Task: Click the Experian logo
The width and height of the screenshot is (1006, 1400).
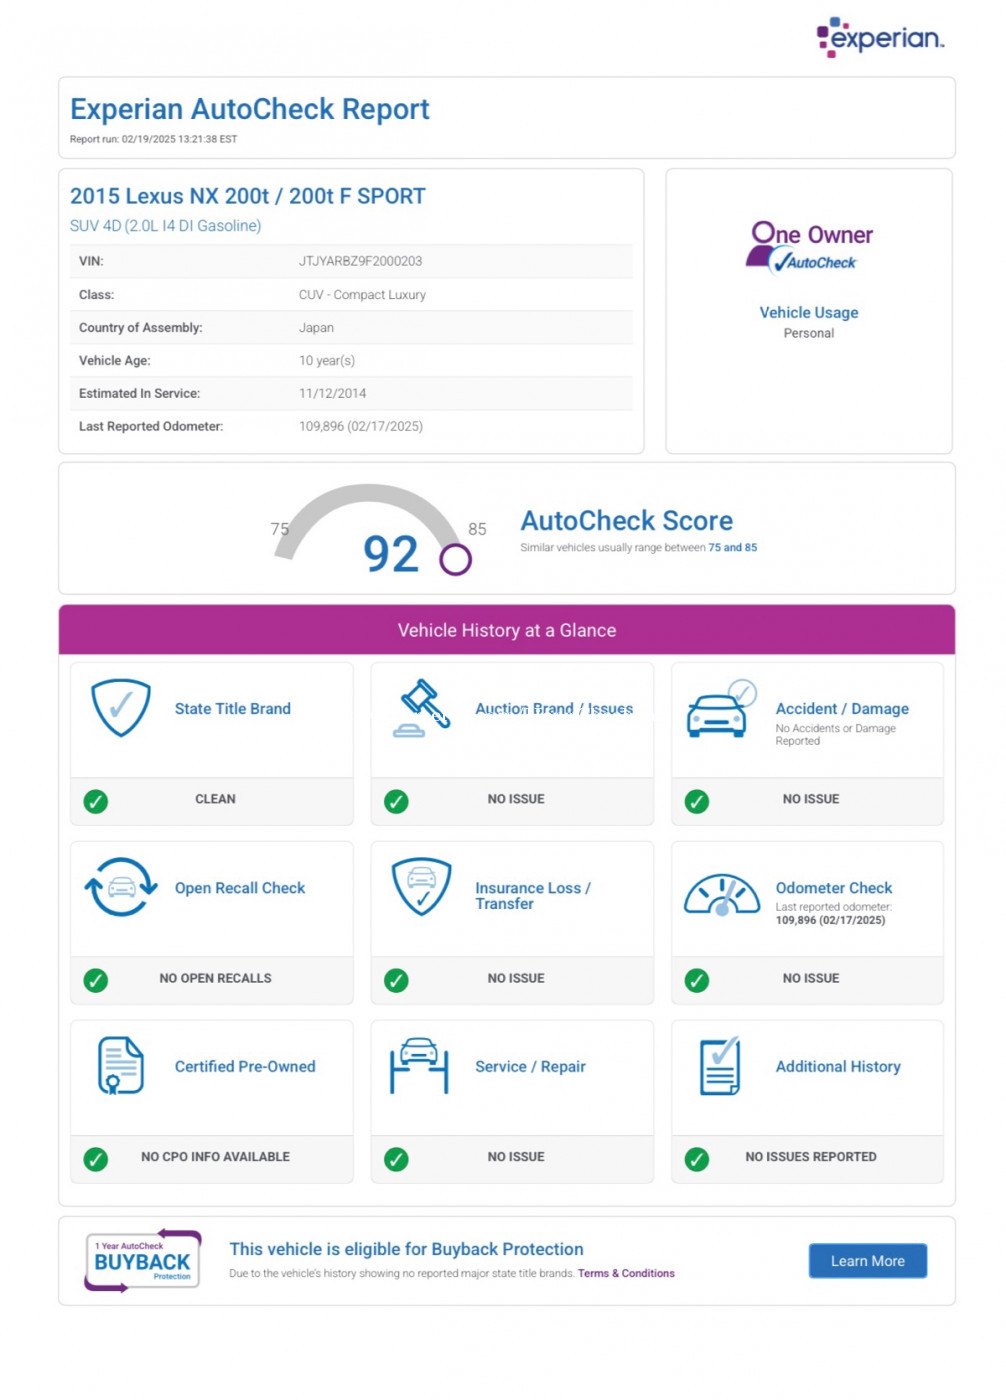Action: pos(880,37)
